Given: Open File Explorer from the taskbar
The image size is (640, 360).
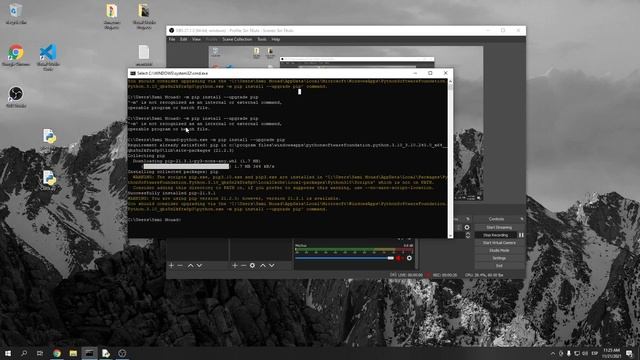Looking at the screenshot, I should pos(73,353).
